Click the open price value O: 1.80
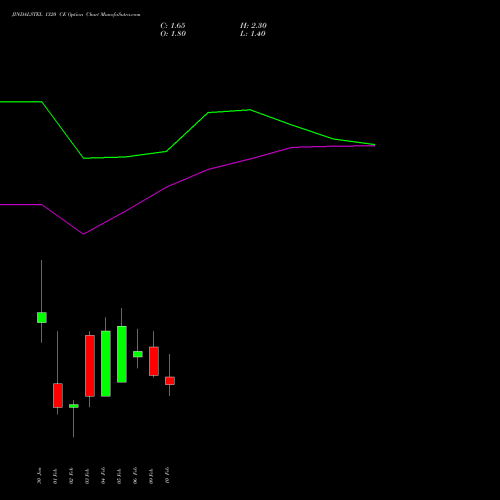This screenshot has width=500, height=500. coord(173,34)
